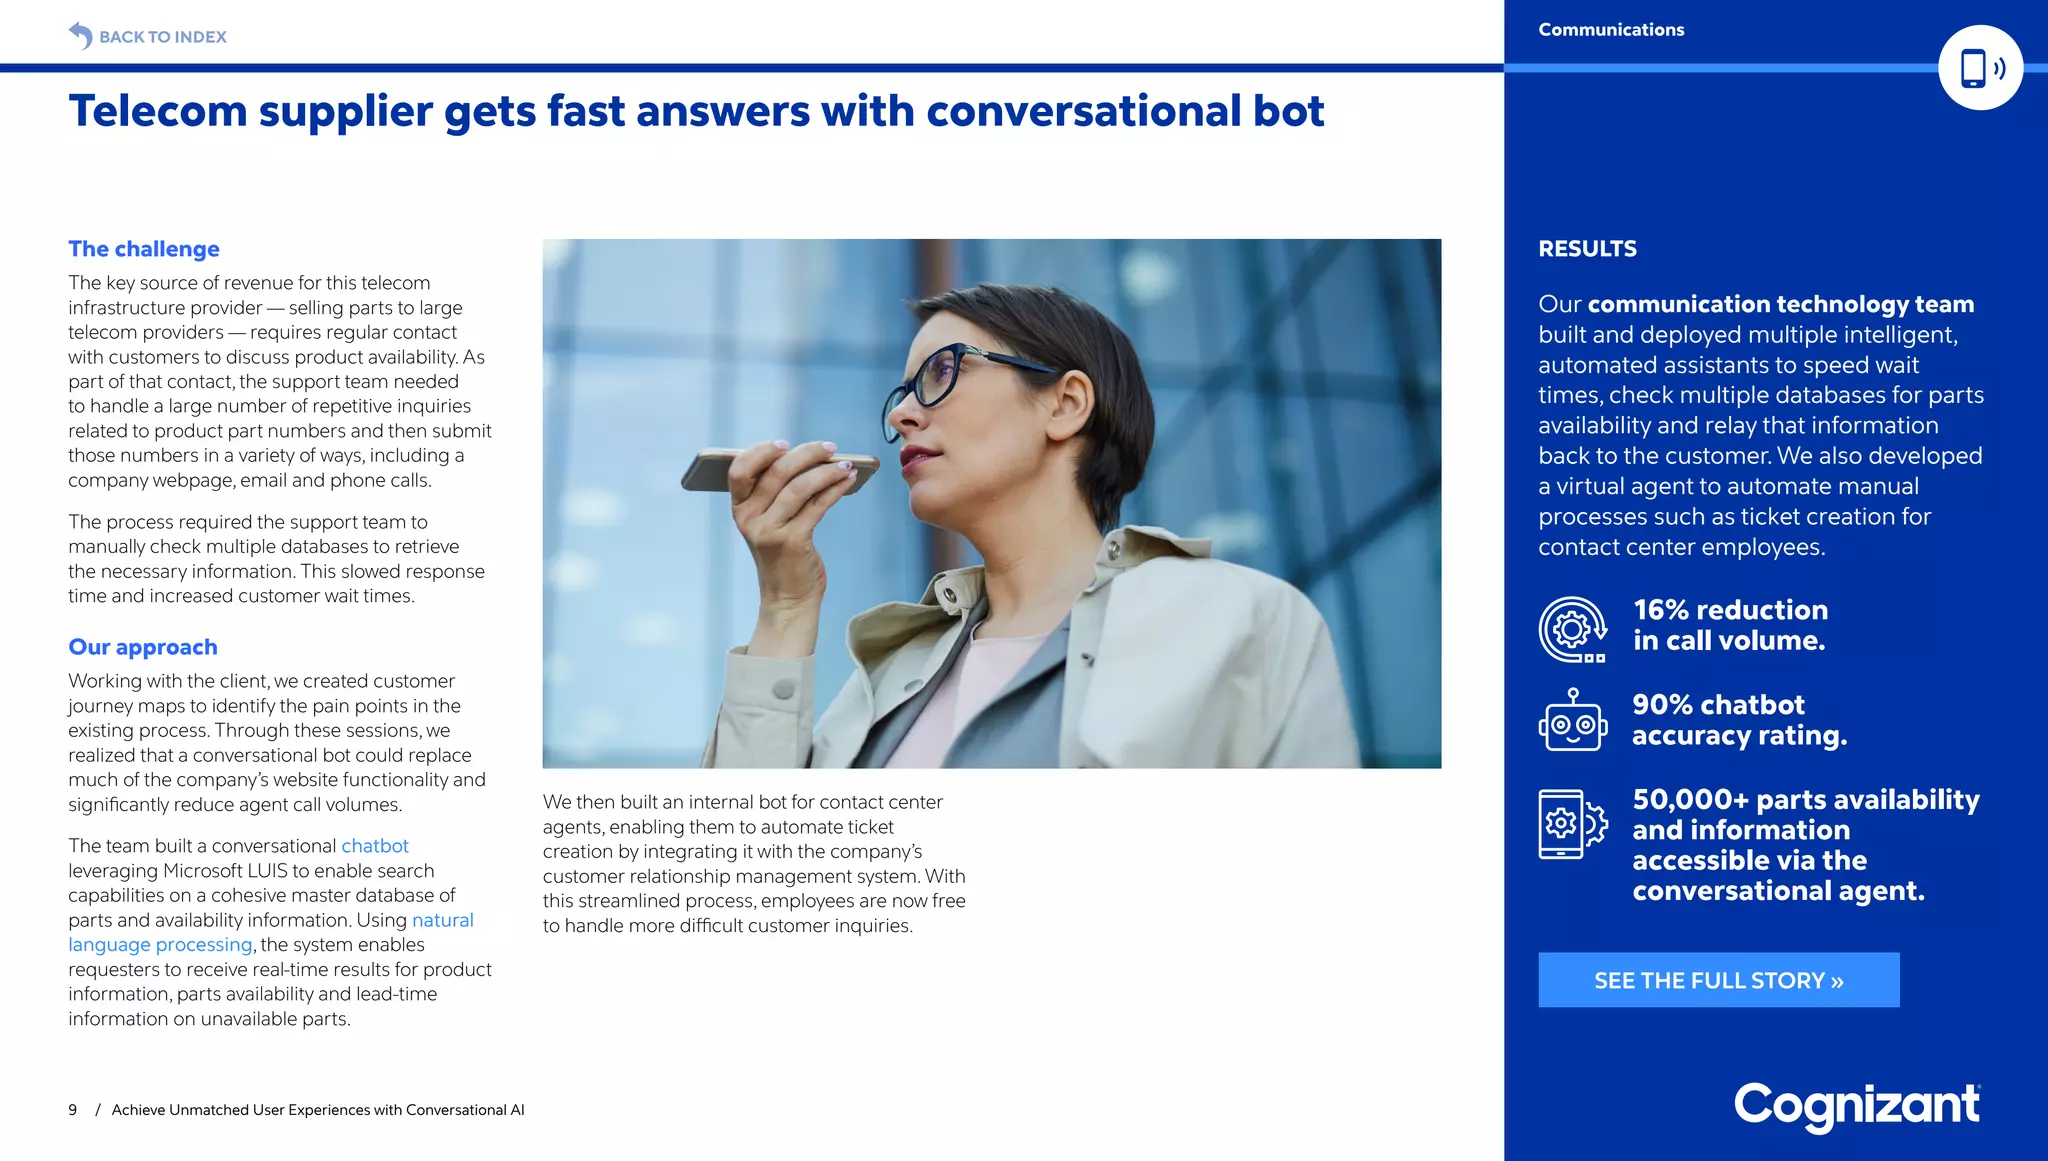2048x1161 pixels.
Task: Select the Communications section label
Action: (x=1611, y=30)
